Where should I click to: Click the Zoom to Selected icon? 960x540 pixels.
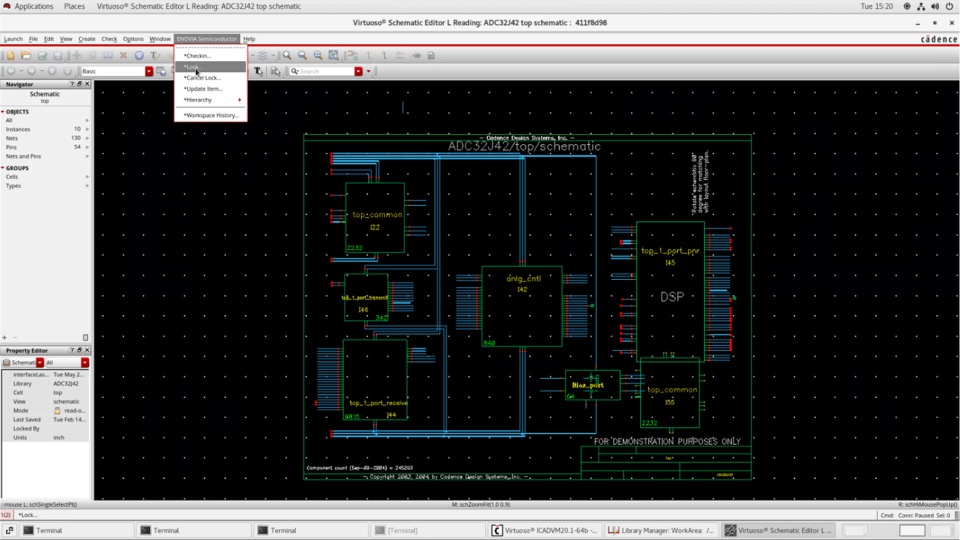(318, 55)
